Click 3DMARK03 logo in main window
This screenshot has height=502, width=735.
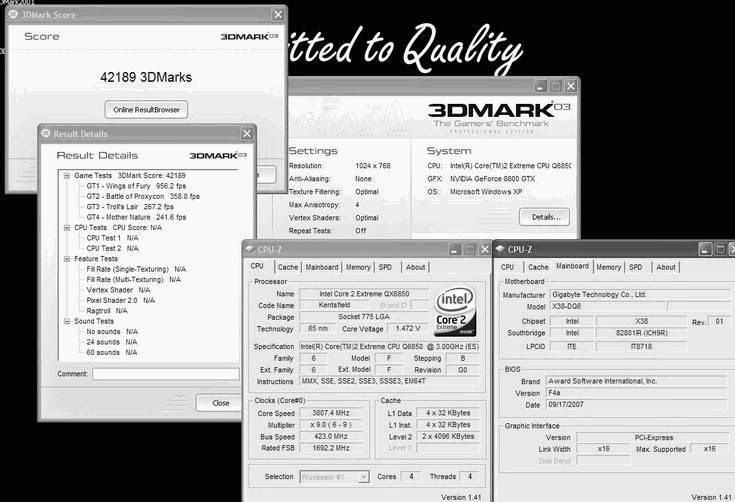[x=498, y=110]
